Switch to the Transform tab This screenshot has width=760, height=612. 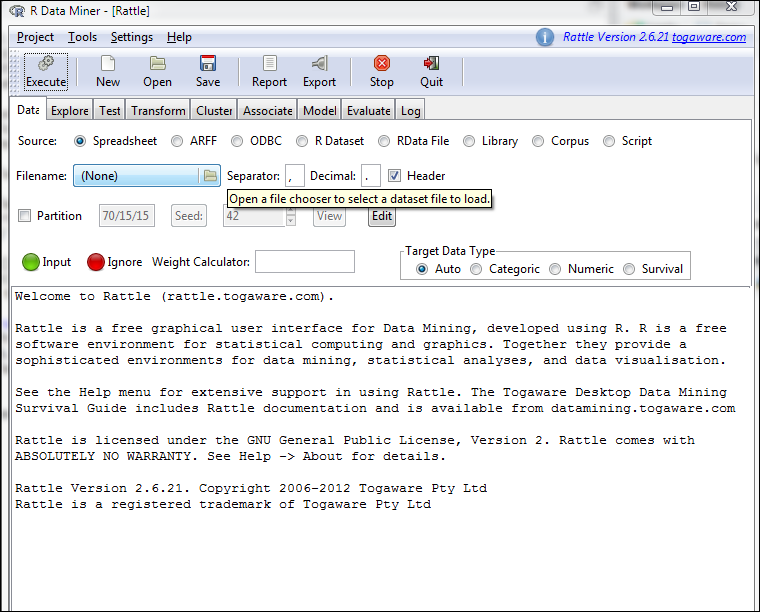[158, 110]
